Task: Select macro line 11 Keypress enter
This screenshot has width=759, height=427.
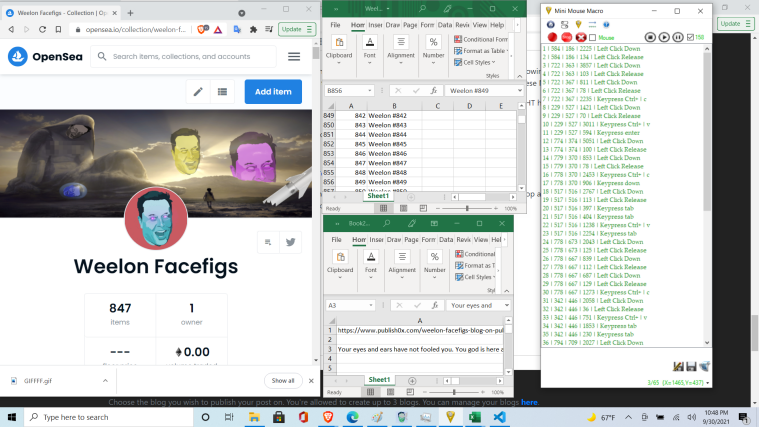Action: (591, 133)
